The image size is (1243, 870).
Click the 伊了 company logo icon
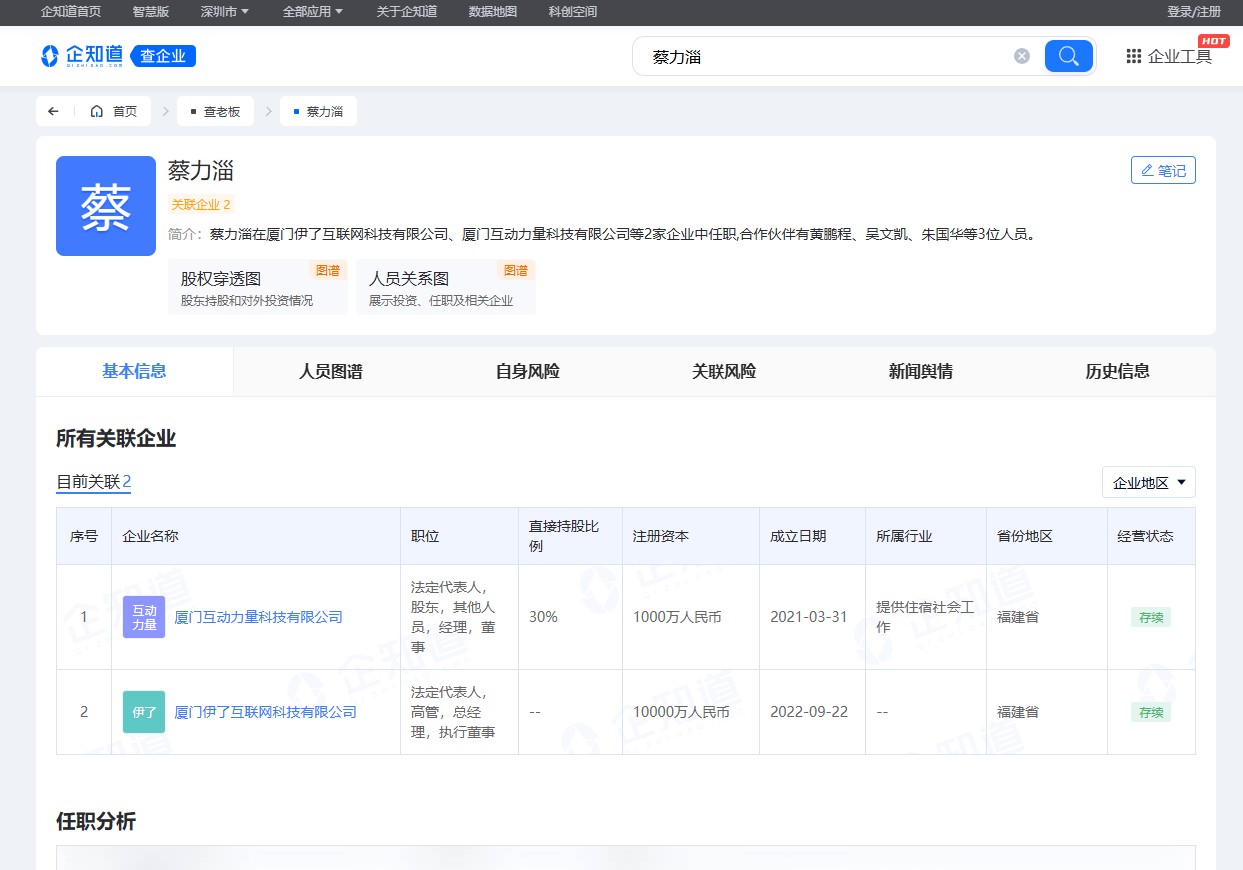click(x=144, y=712)
